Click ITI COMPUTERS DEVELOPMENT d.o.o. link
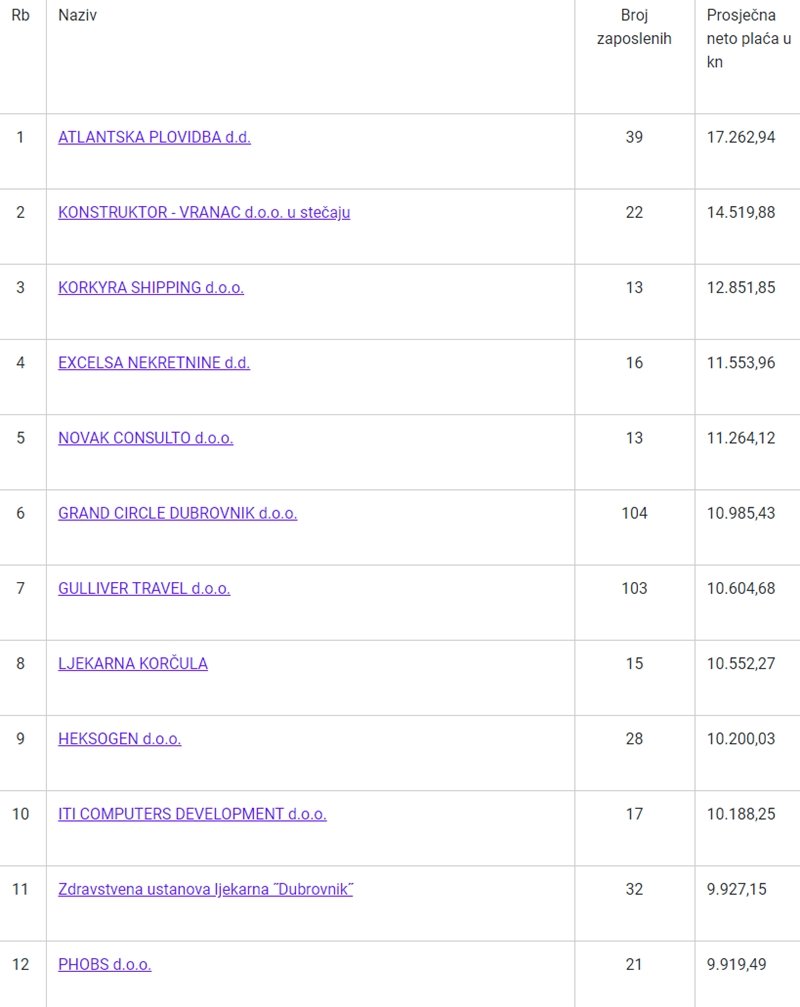The image size is (800, 1007). coord(192,814)
